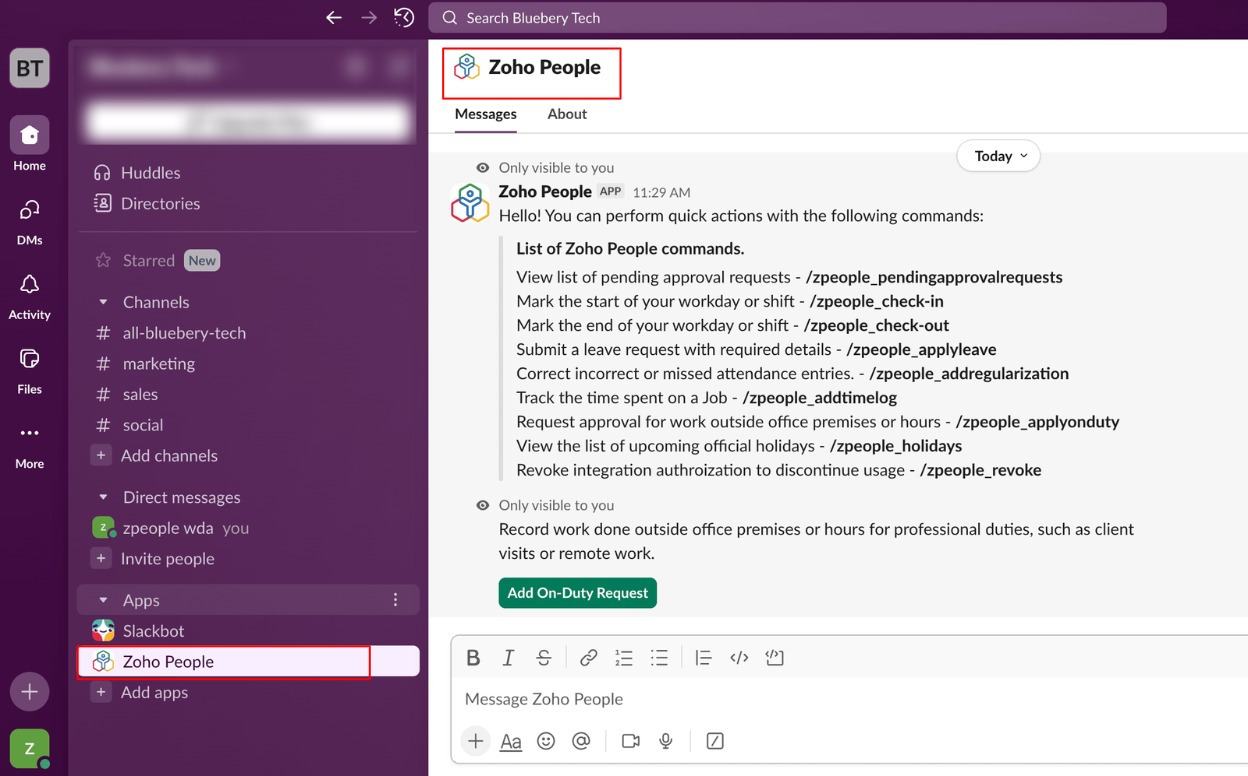Click the /zpeople_applyleave command text
Image resolution: width=1248 pixels, height=776 pixels.
[921, 349]
